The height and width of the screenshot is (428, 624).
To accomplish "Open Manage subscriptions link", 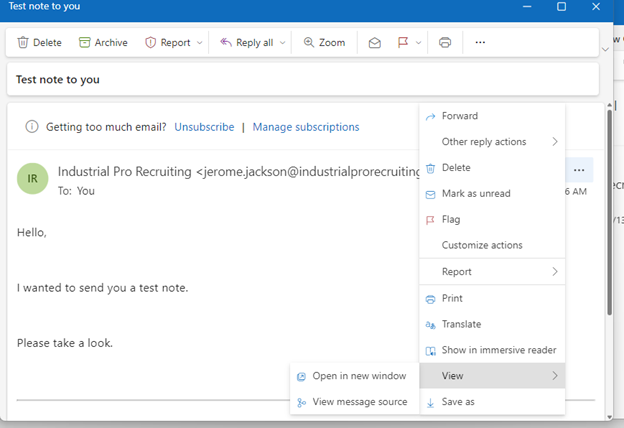I will point(306,127).
